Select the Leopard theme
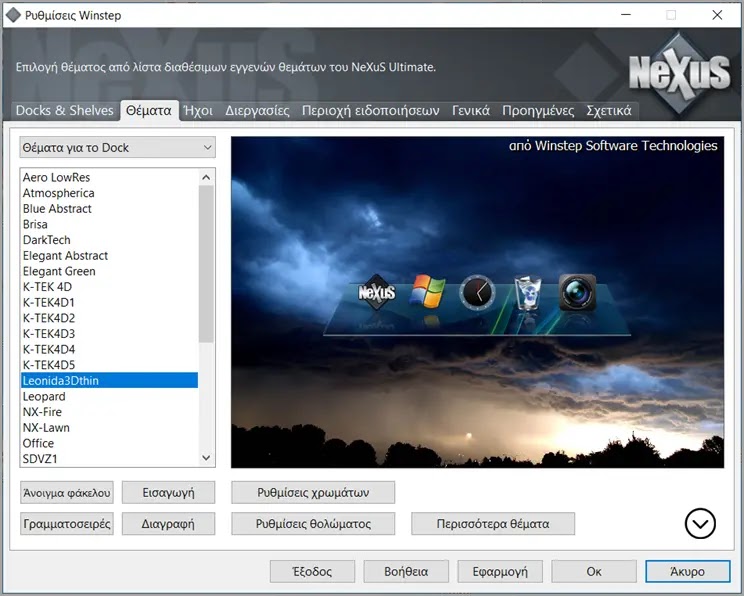The height and width of the screenshot is (596, 744). [109, 397]
